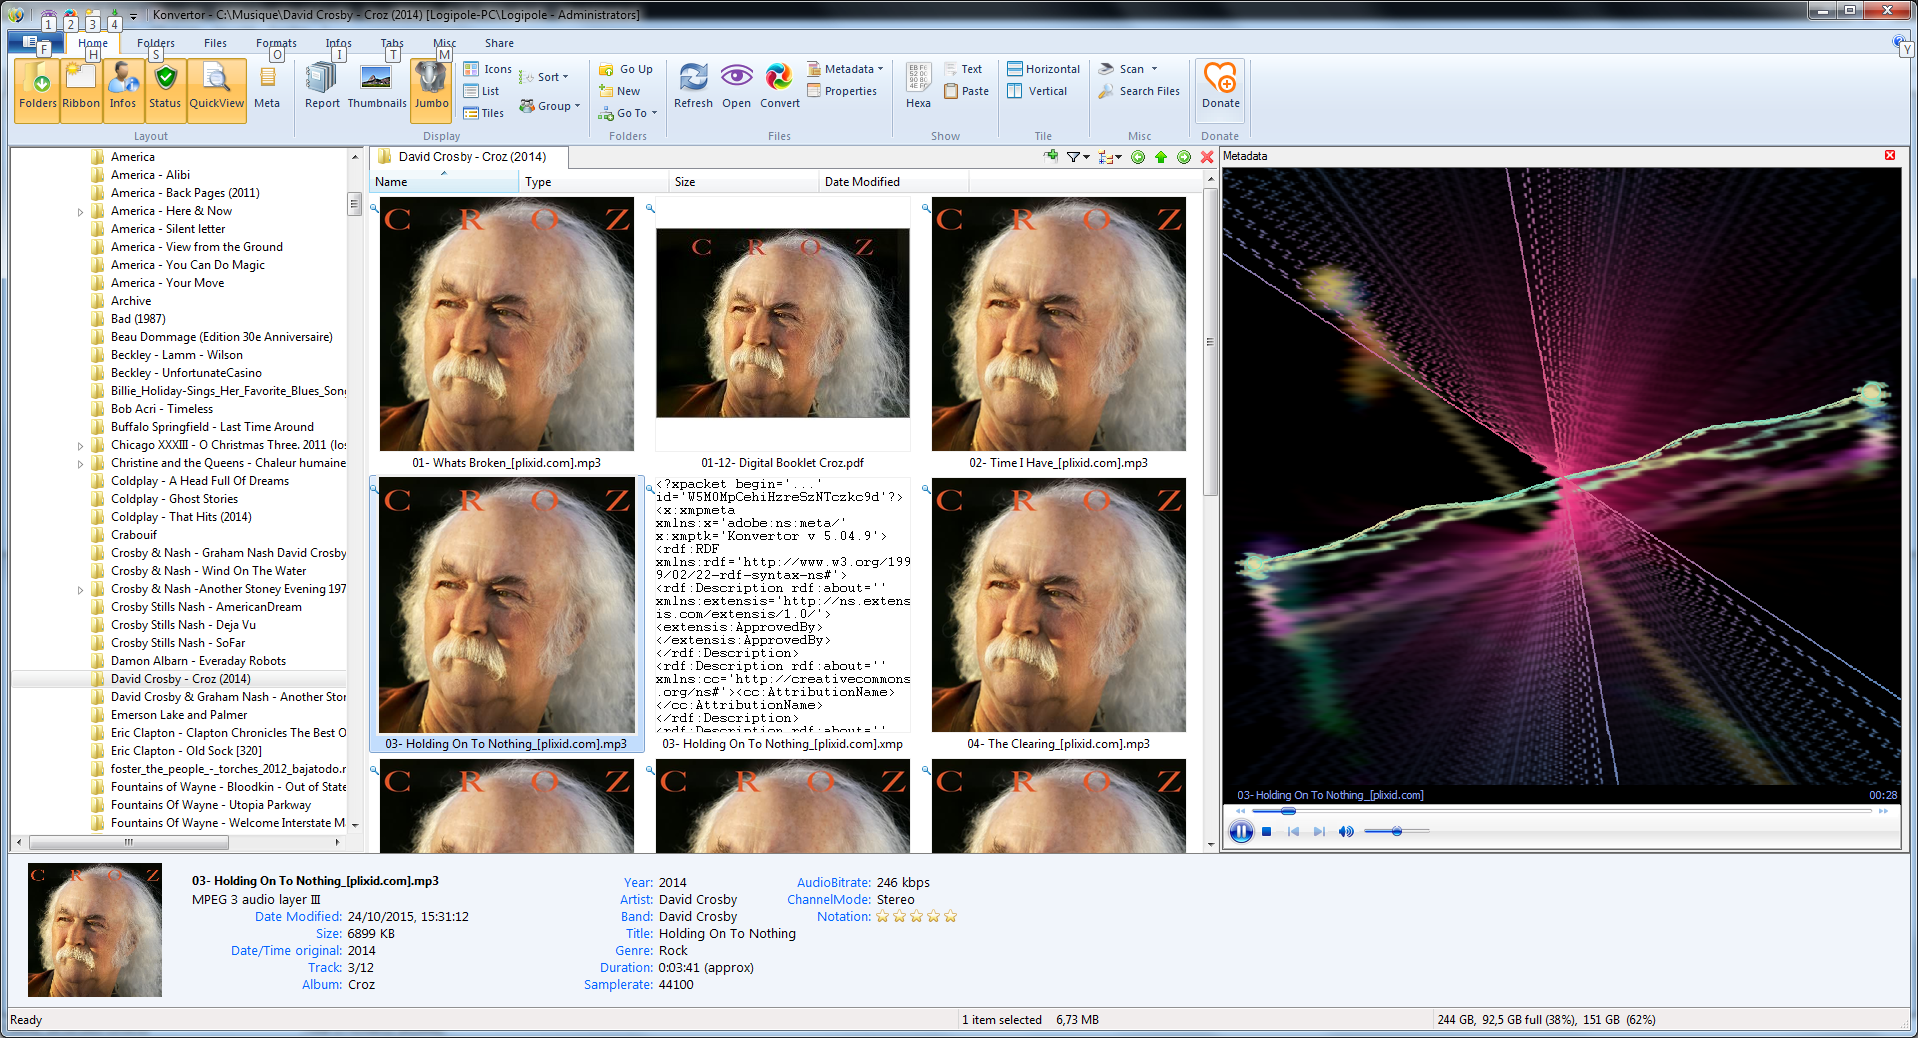Sort by Date Modified column
This screenshot has width=1918, height=1038.
click(x=893, y=182)
